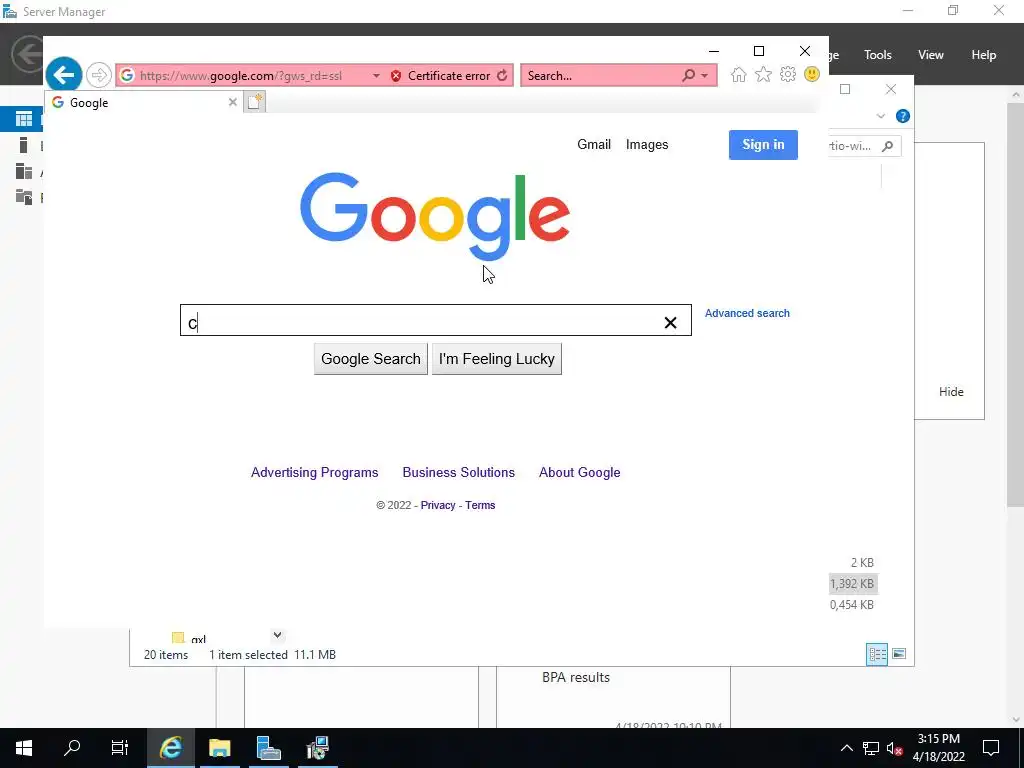
Task: Open IE Favorites star icon
Action: (763, 74)
